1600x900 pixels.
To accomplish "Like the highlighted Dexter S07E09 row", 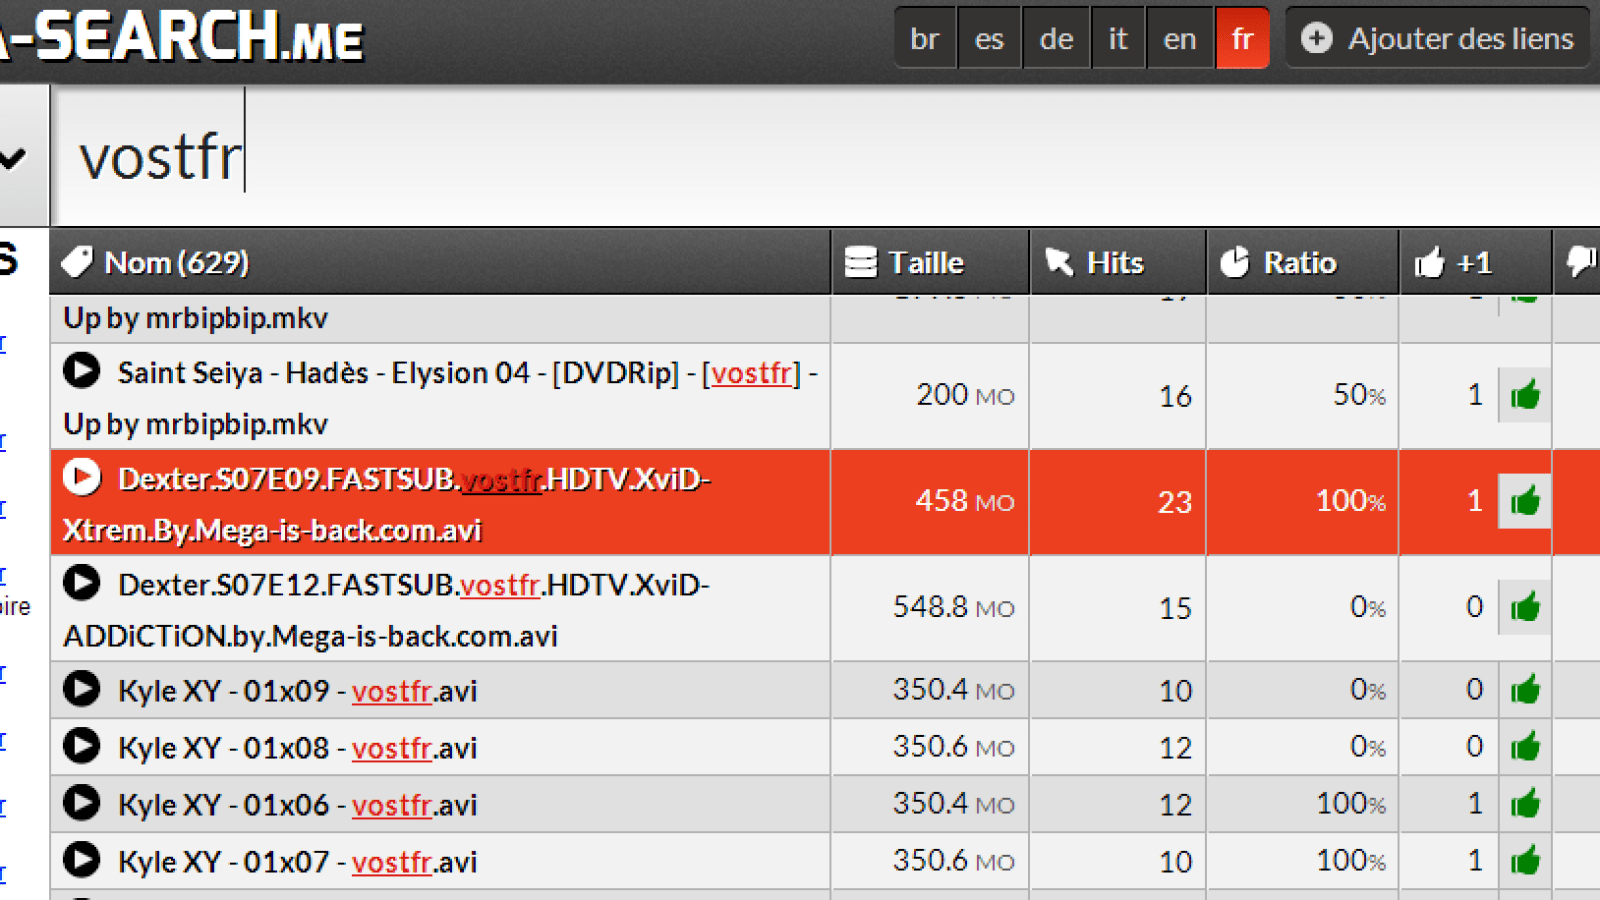I will coord(1525,501).
